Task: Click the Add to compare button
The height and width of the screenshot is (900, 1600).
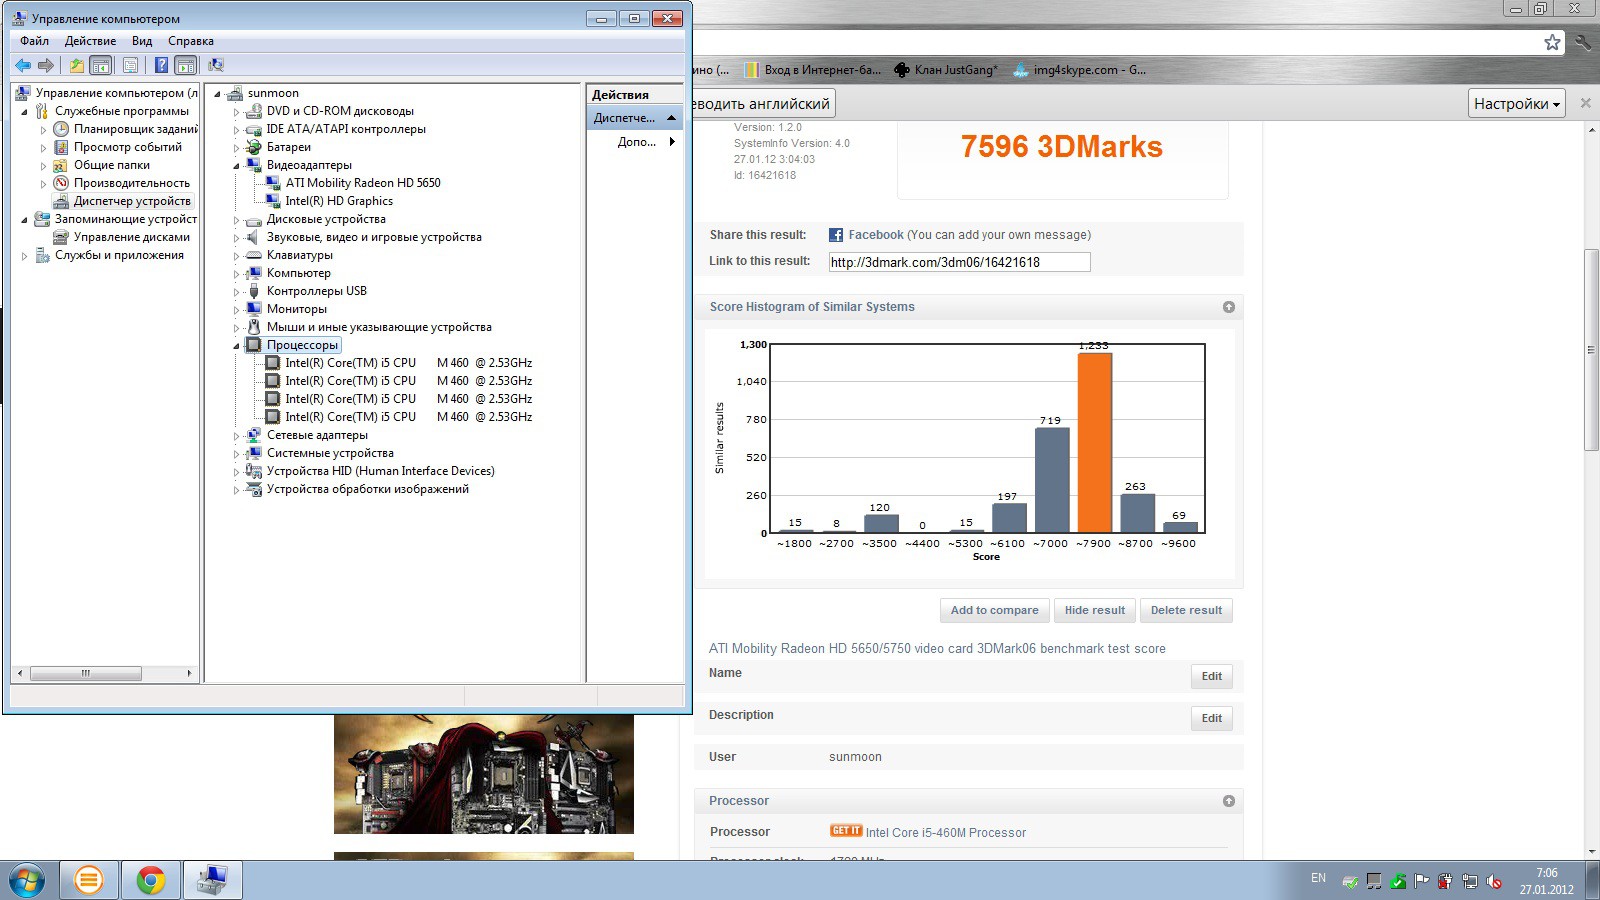Action: coord(994,610)
